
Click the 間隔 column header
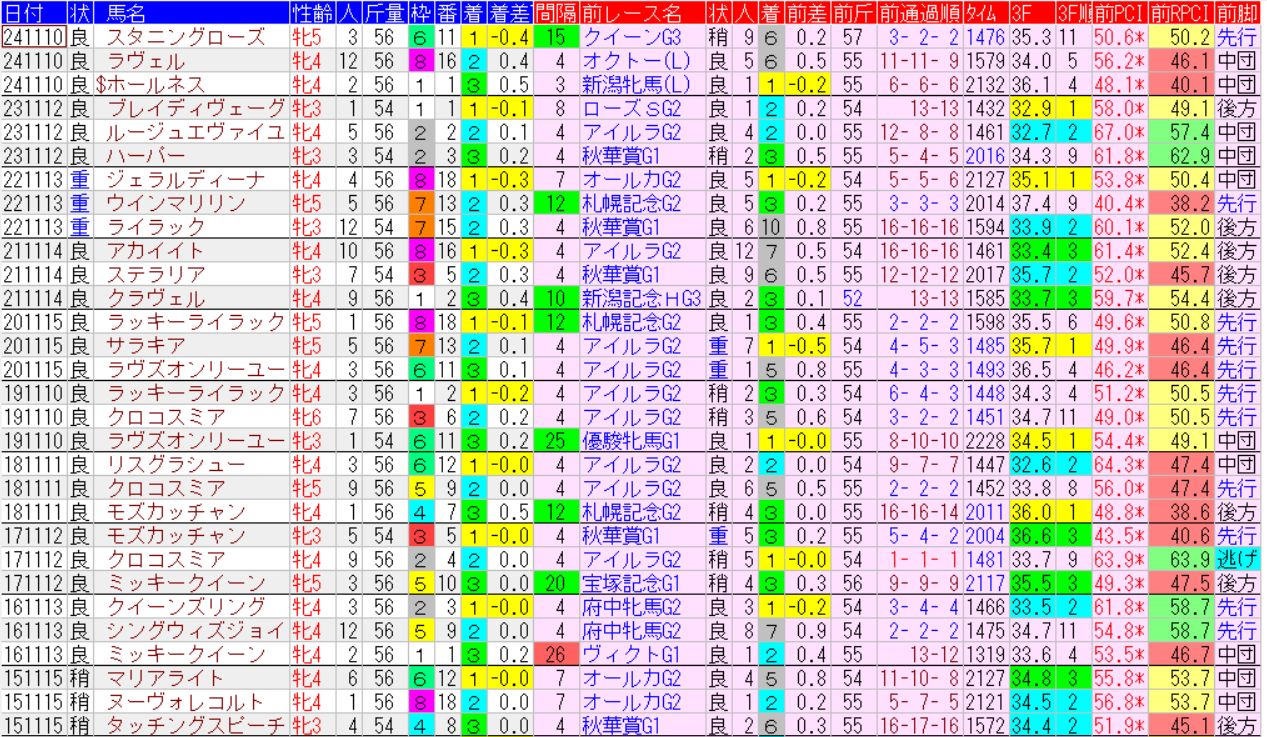pos(555,13)
